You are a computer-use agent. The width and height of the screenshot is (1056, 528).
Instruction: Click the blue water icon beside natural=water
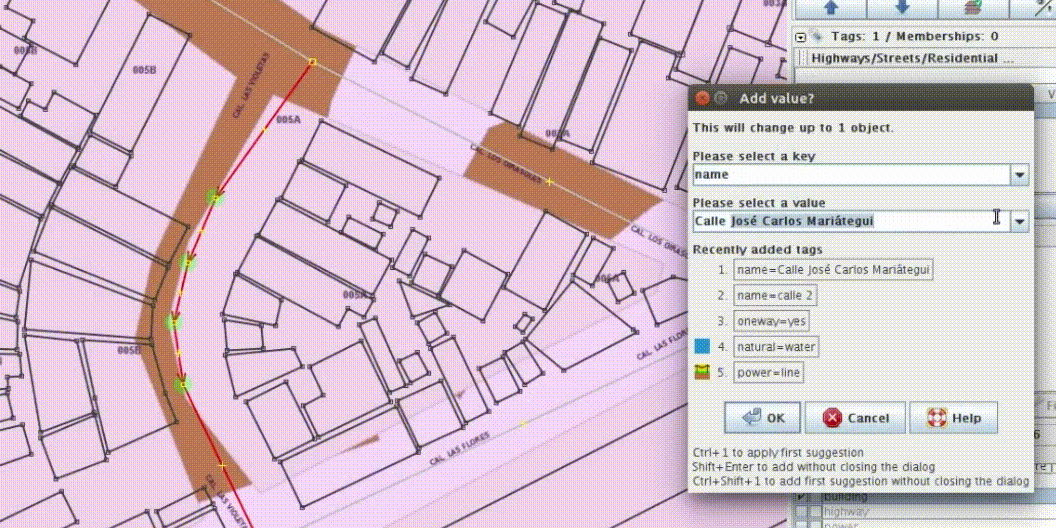pos(702,347)
